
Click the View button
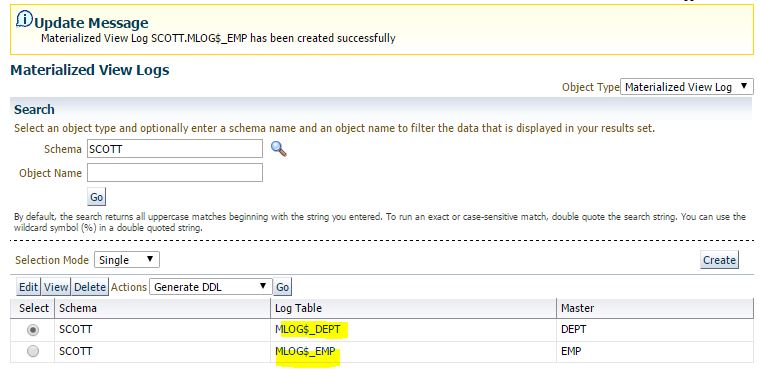pos(56,287)
